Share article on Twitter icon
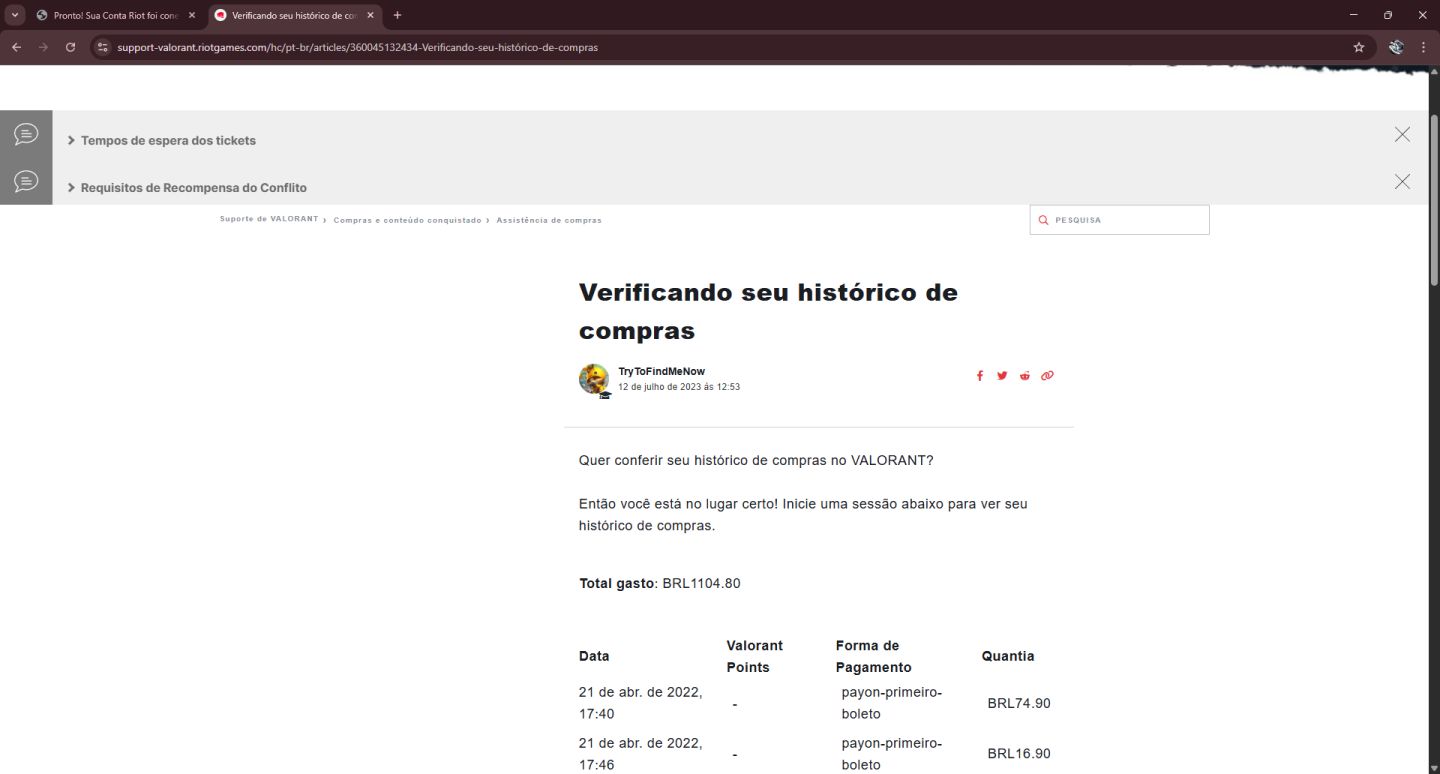Image resolution: width=1440 pixels, height=774 pixels. pyautogui.click(x=1002, y=376)
